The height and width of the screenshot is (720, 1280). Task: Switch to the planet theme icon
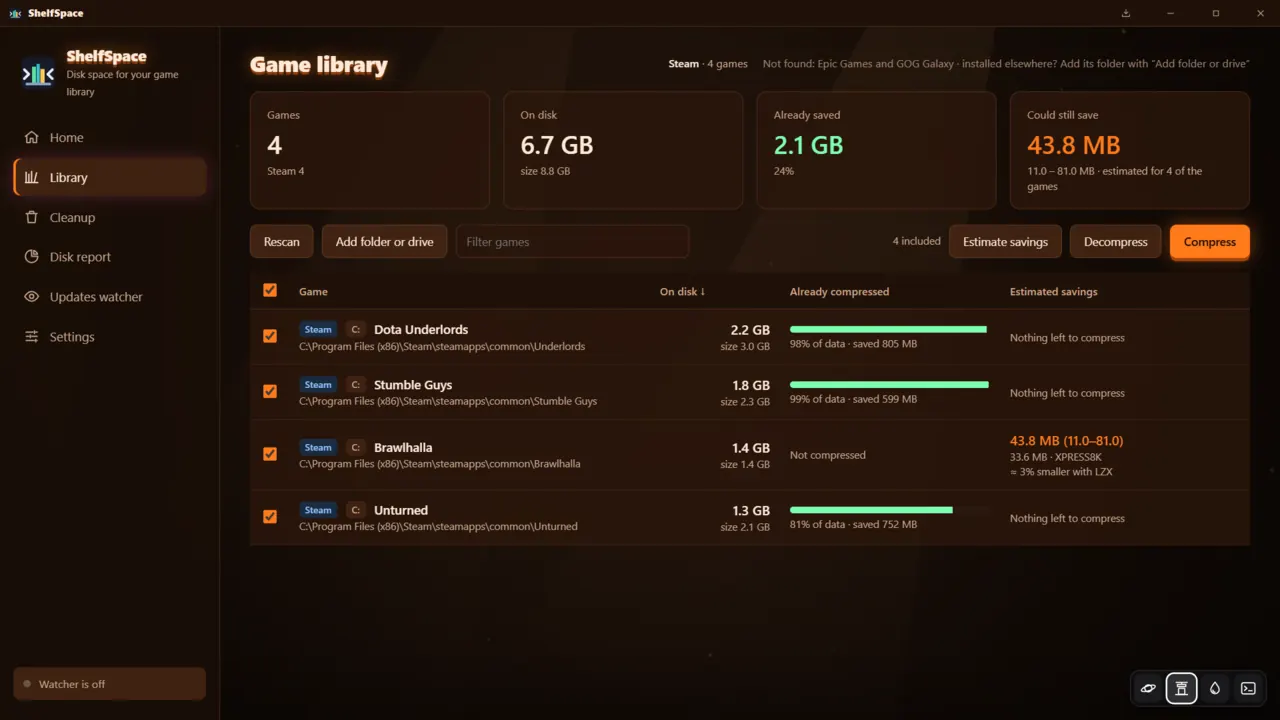[x=1148, y=688]
